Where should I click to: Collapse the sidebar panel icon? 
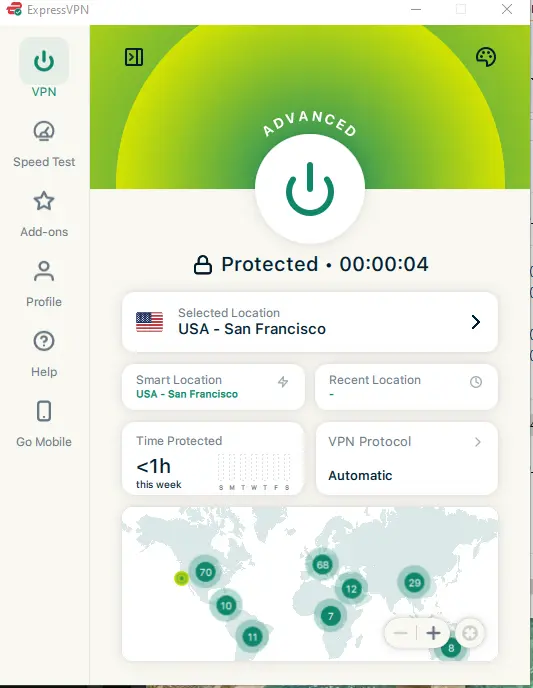pyautogui.click(x=134, y=57)
